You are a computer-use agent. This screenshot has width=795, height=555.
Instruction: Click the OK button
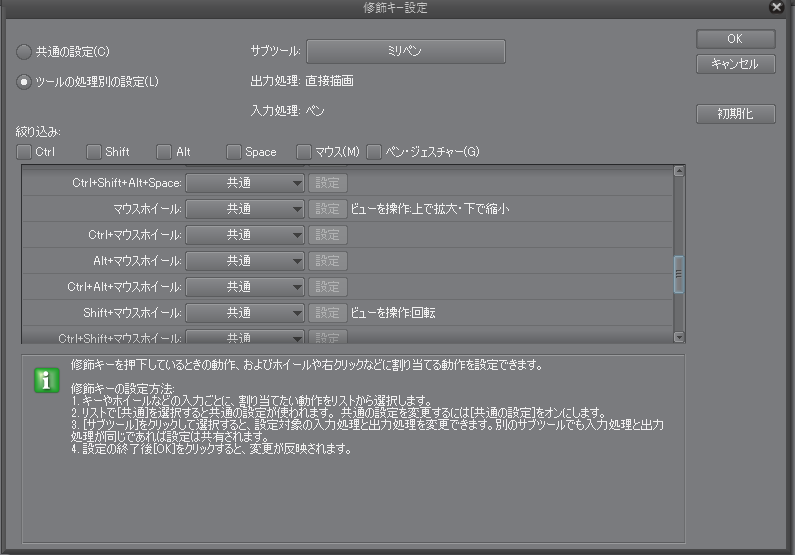pos(735,39)
